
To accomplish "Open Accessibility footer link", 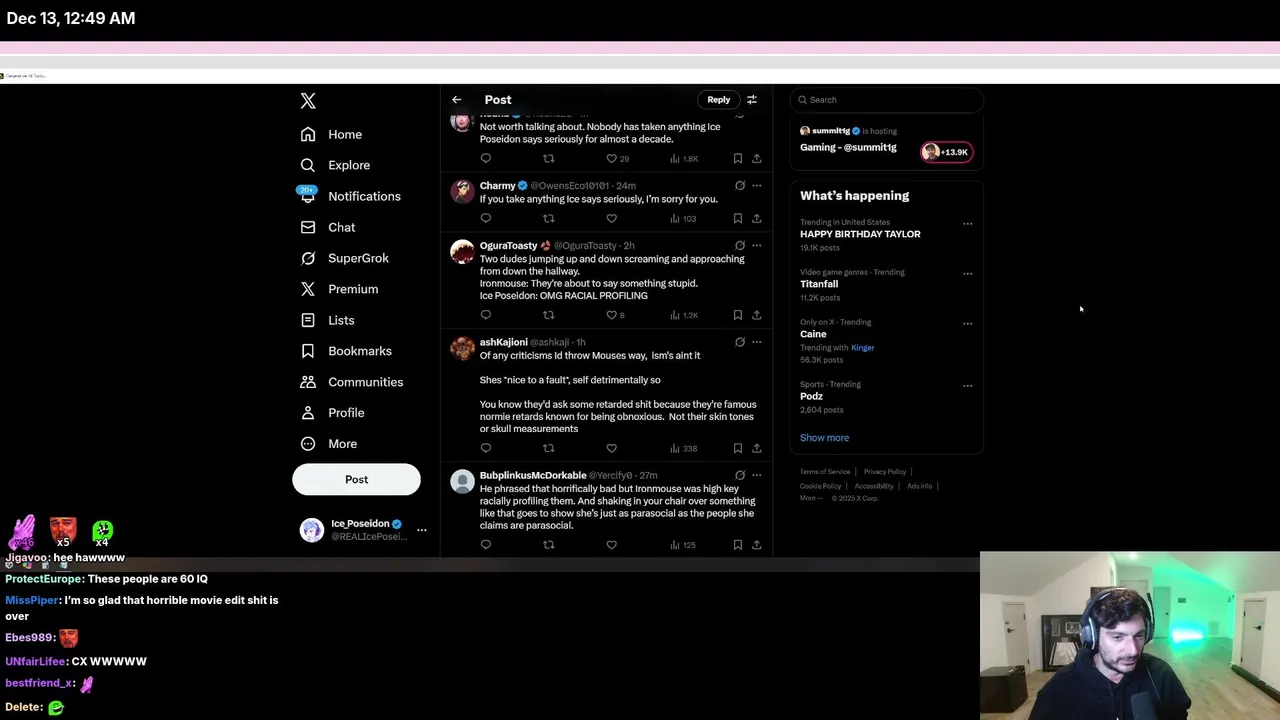I will (x=874, y=486).
